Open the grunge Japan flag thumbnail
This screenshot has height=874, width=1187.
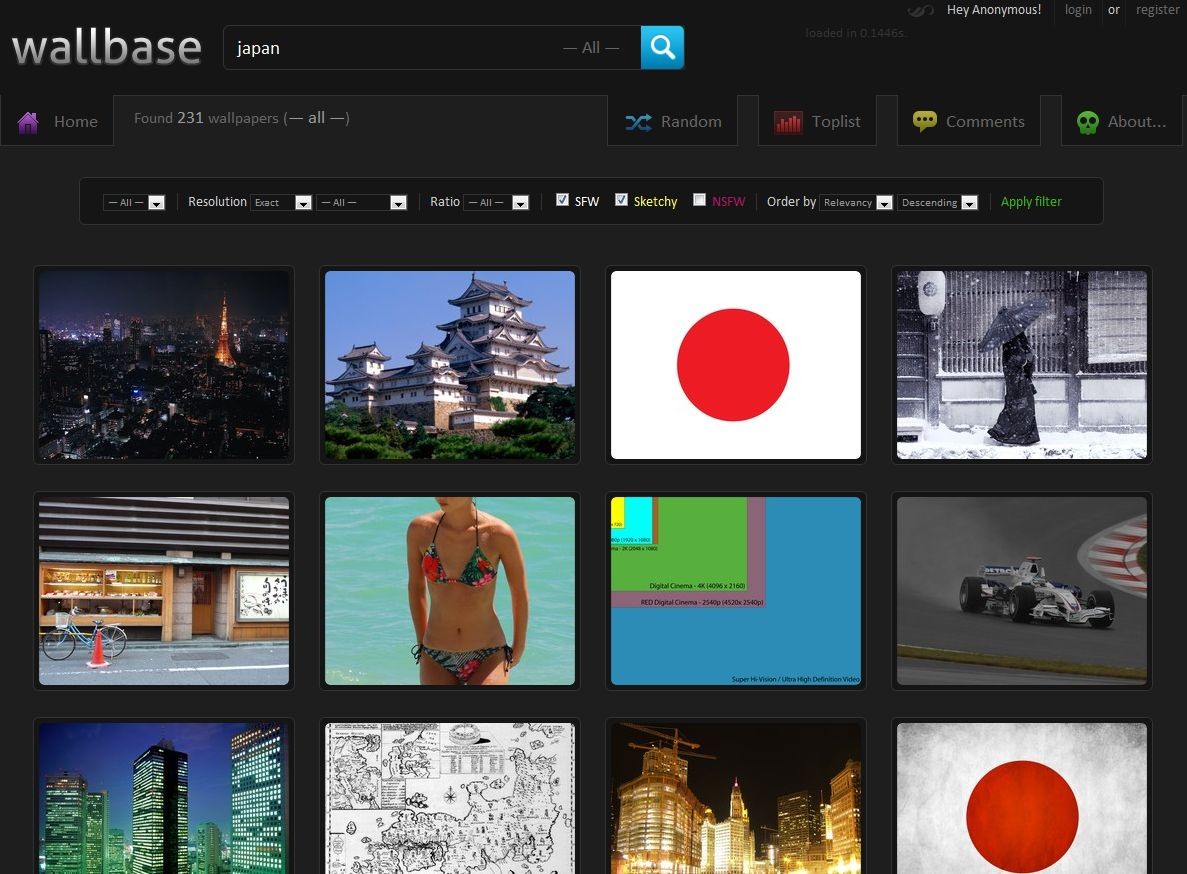[x=1022, y=798]
